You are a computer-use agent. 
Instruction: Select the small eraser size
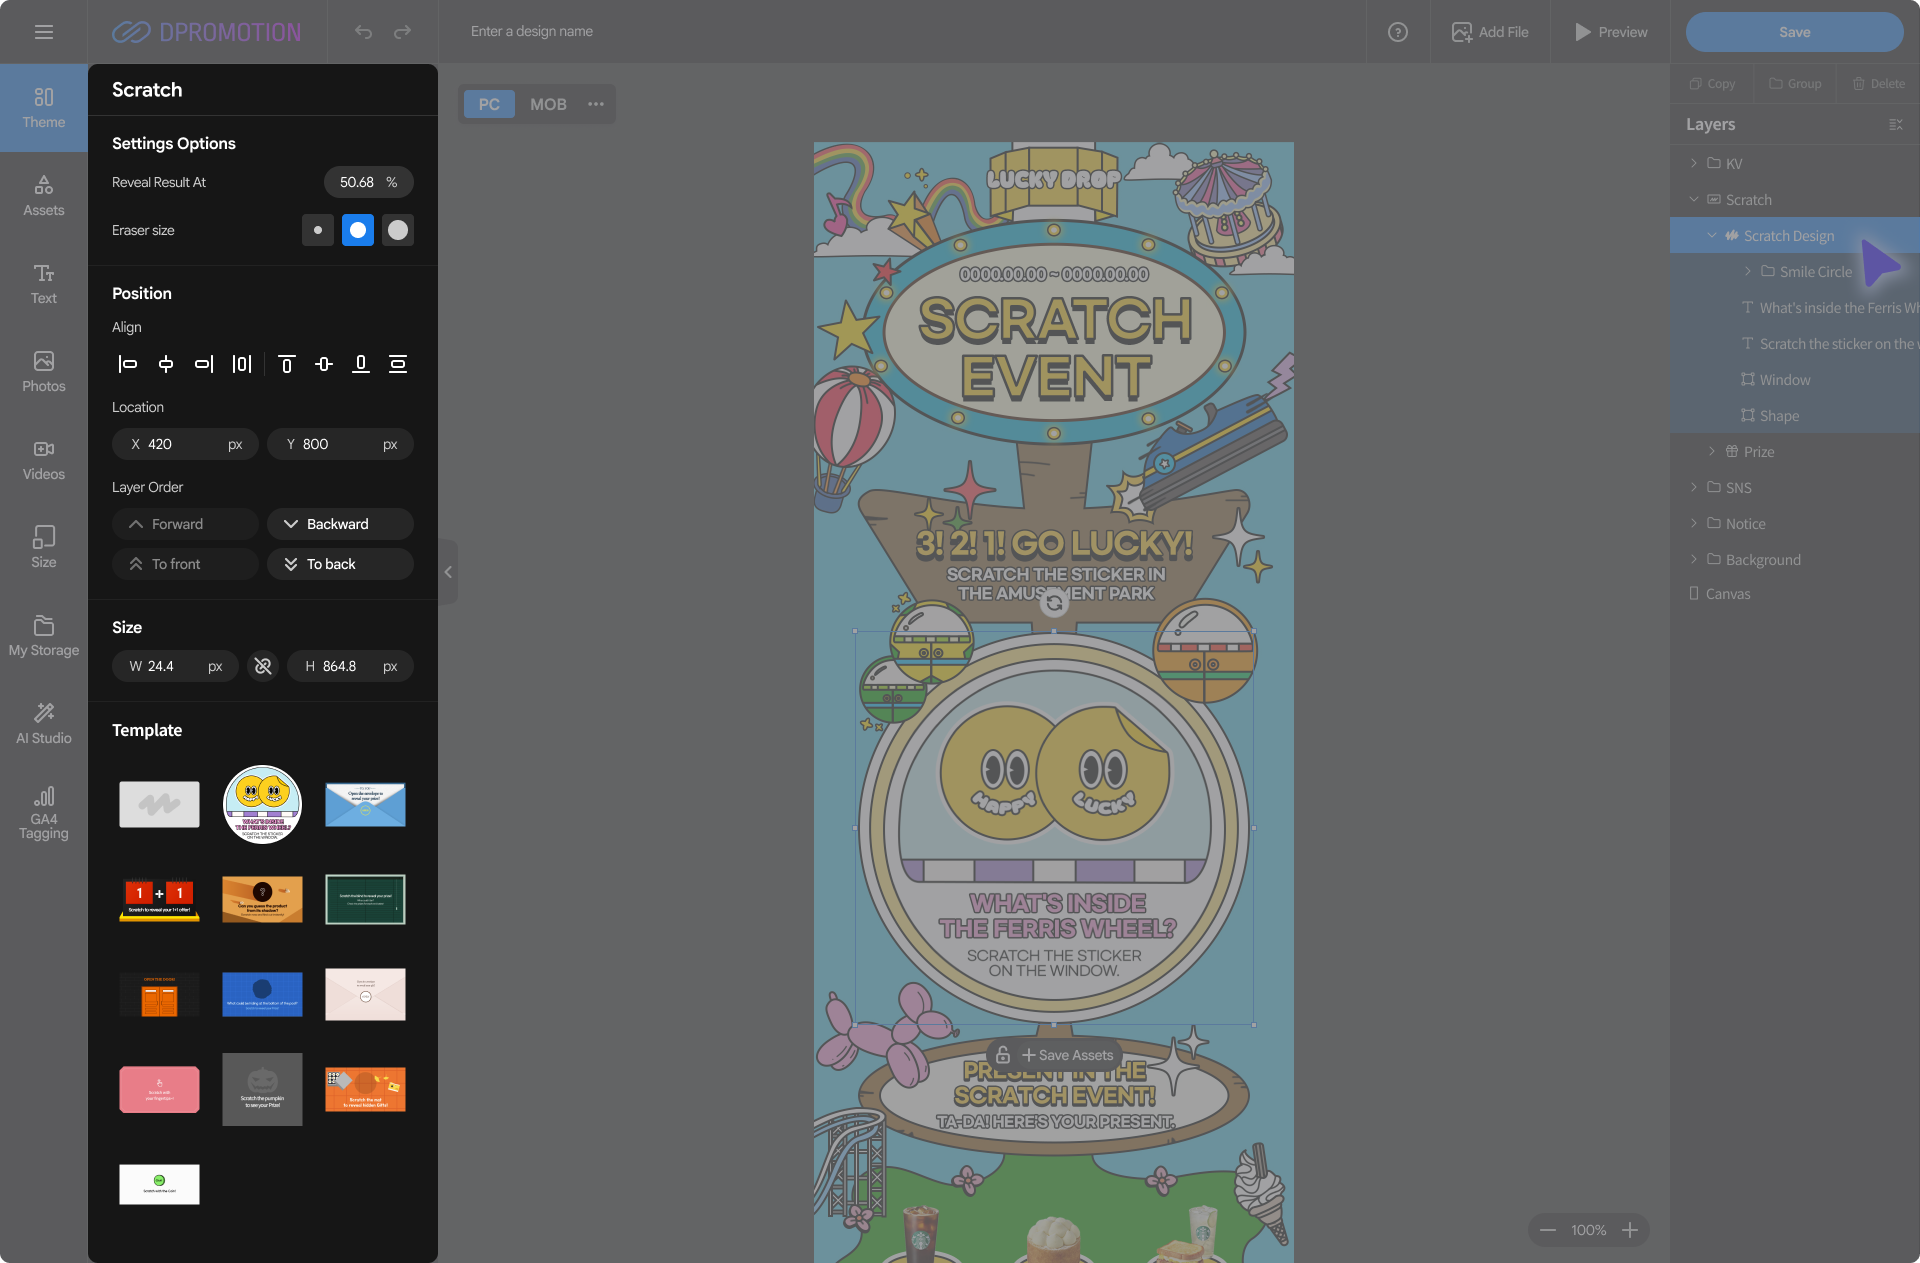click(318, 230)
